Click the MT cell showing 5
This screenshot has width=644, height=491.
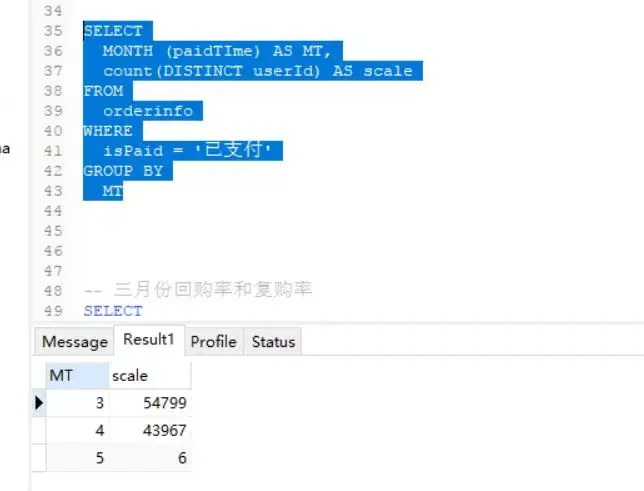tap(77, 458)
